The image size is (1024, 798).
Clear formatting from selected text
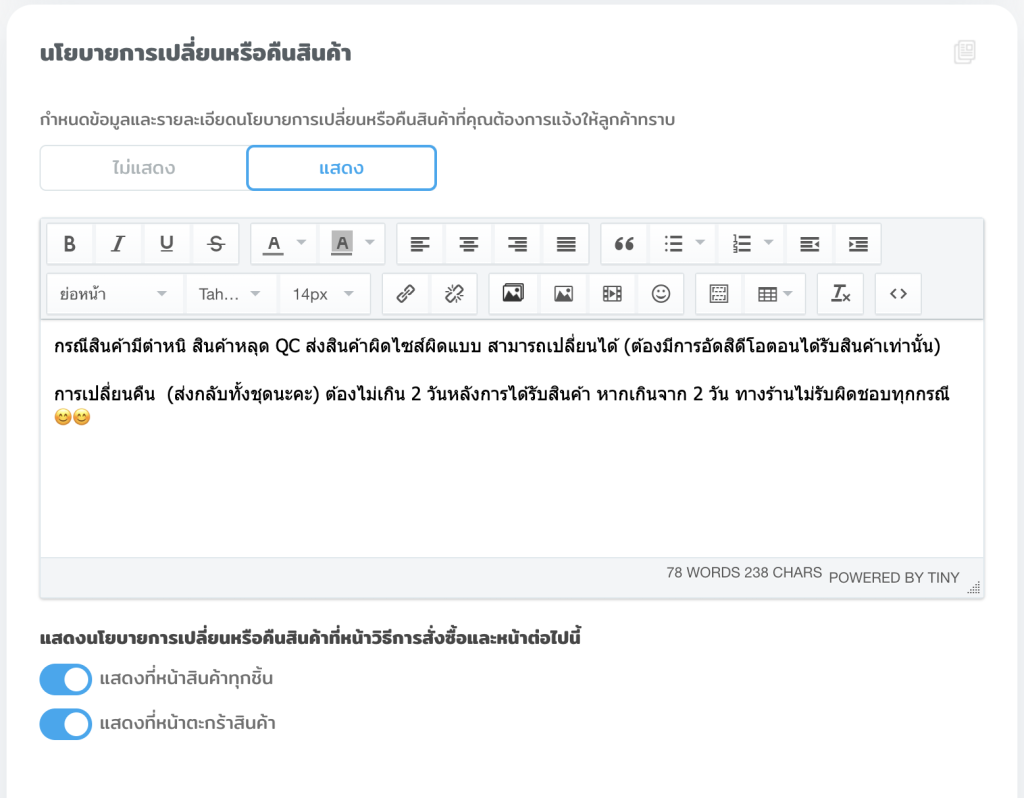[840, 294]
